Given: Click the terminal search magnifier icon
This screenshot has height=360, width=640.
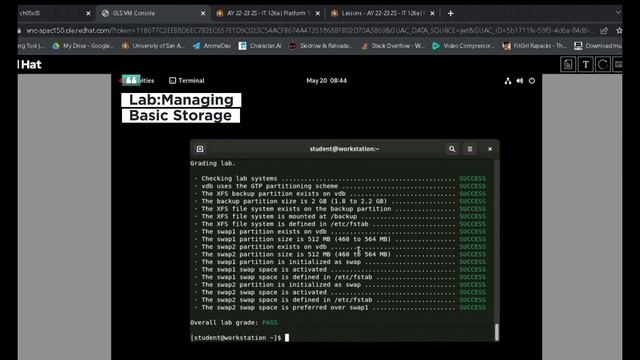Looking at the screenshot, I should coord(452,149).
